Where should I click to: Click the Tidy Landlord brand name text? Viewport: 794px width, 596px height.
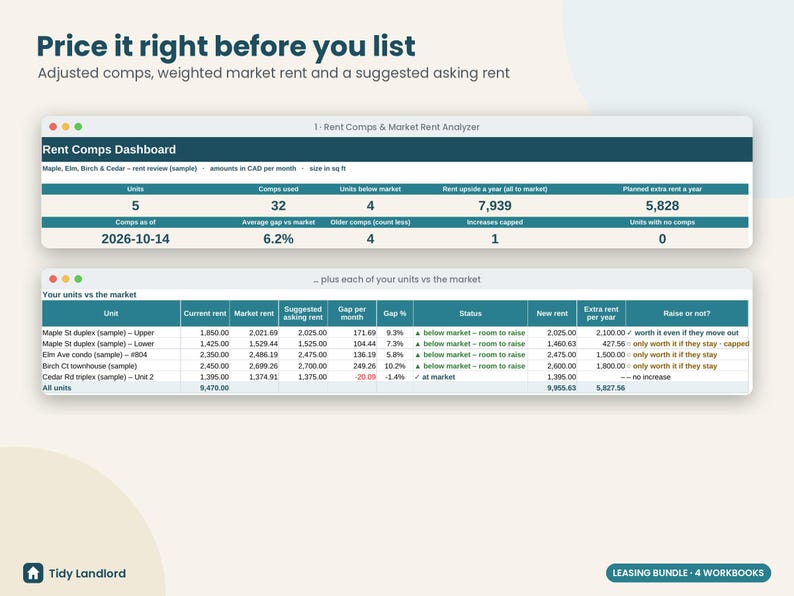tap(87, 574)
